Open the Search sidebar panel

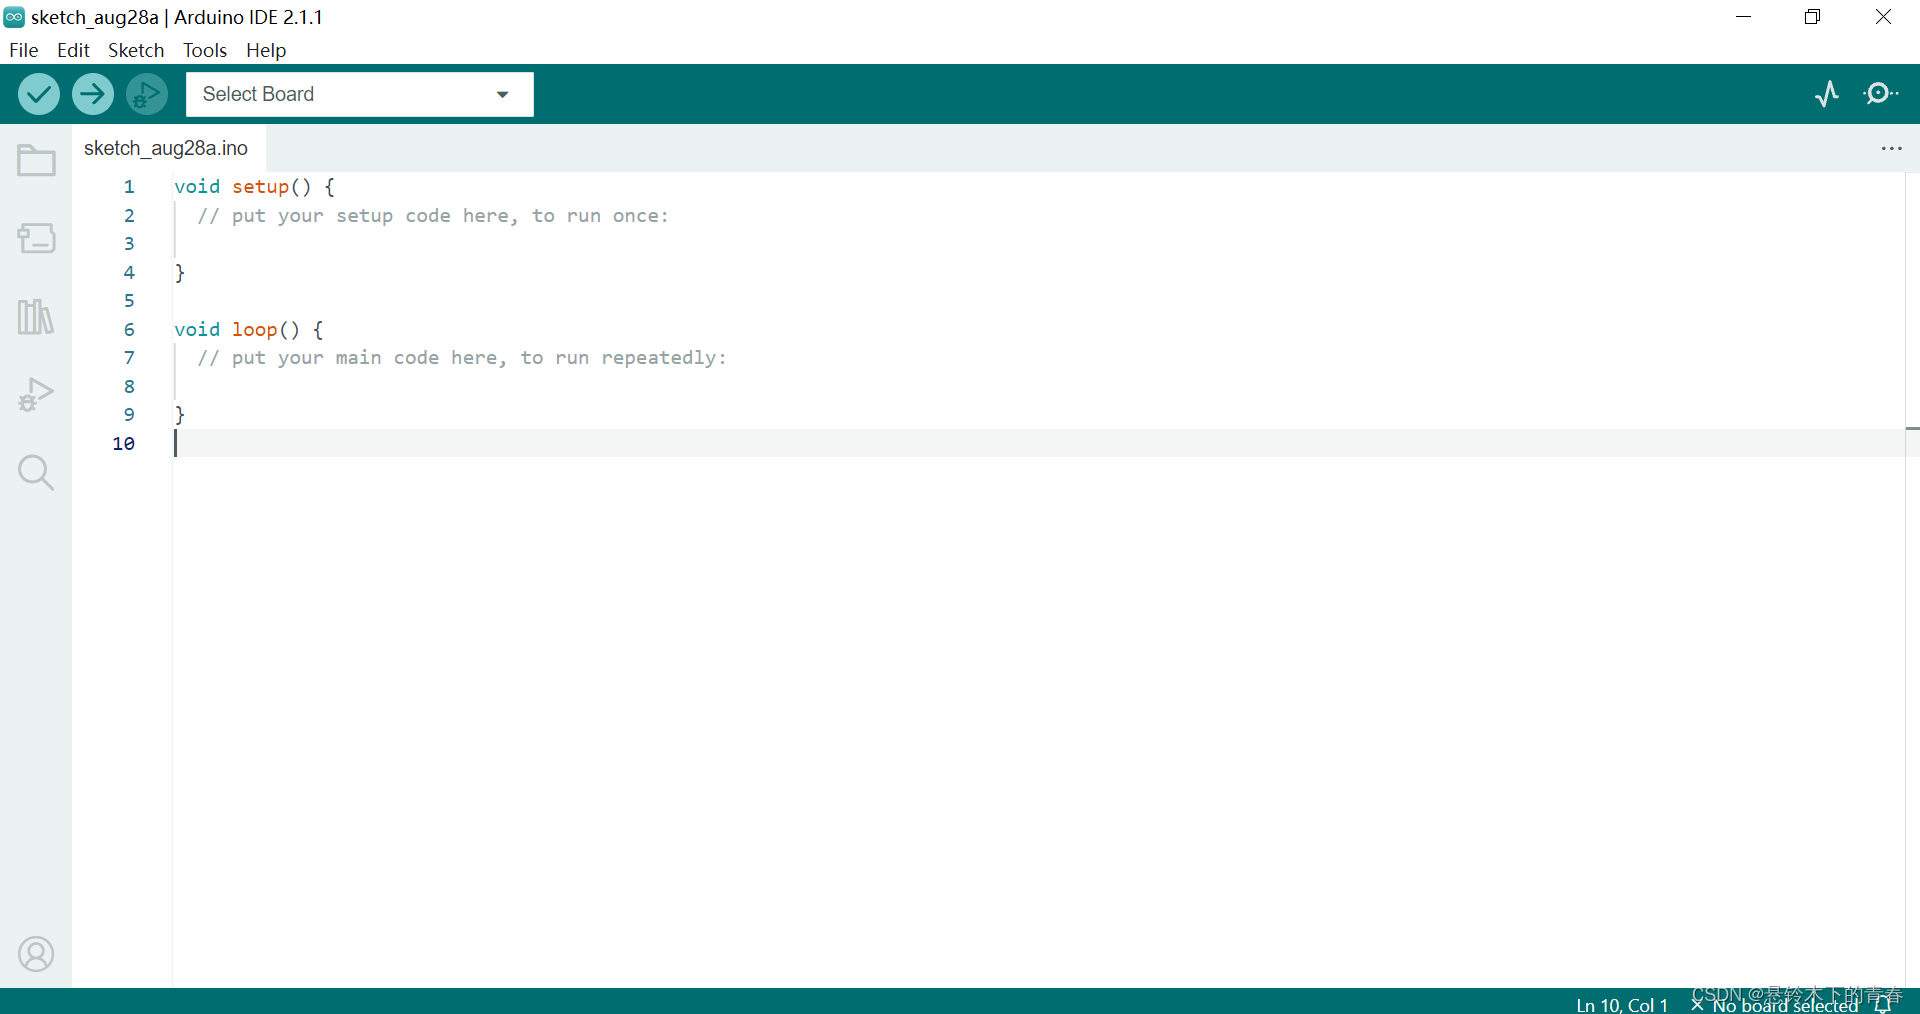coord(36,472)
